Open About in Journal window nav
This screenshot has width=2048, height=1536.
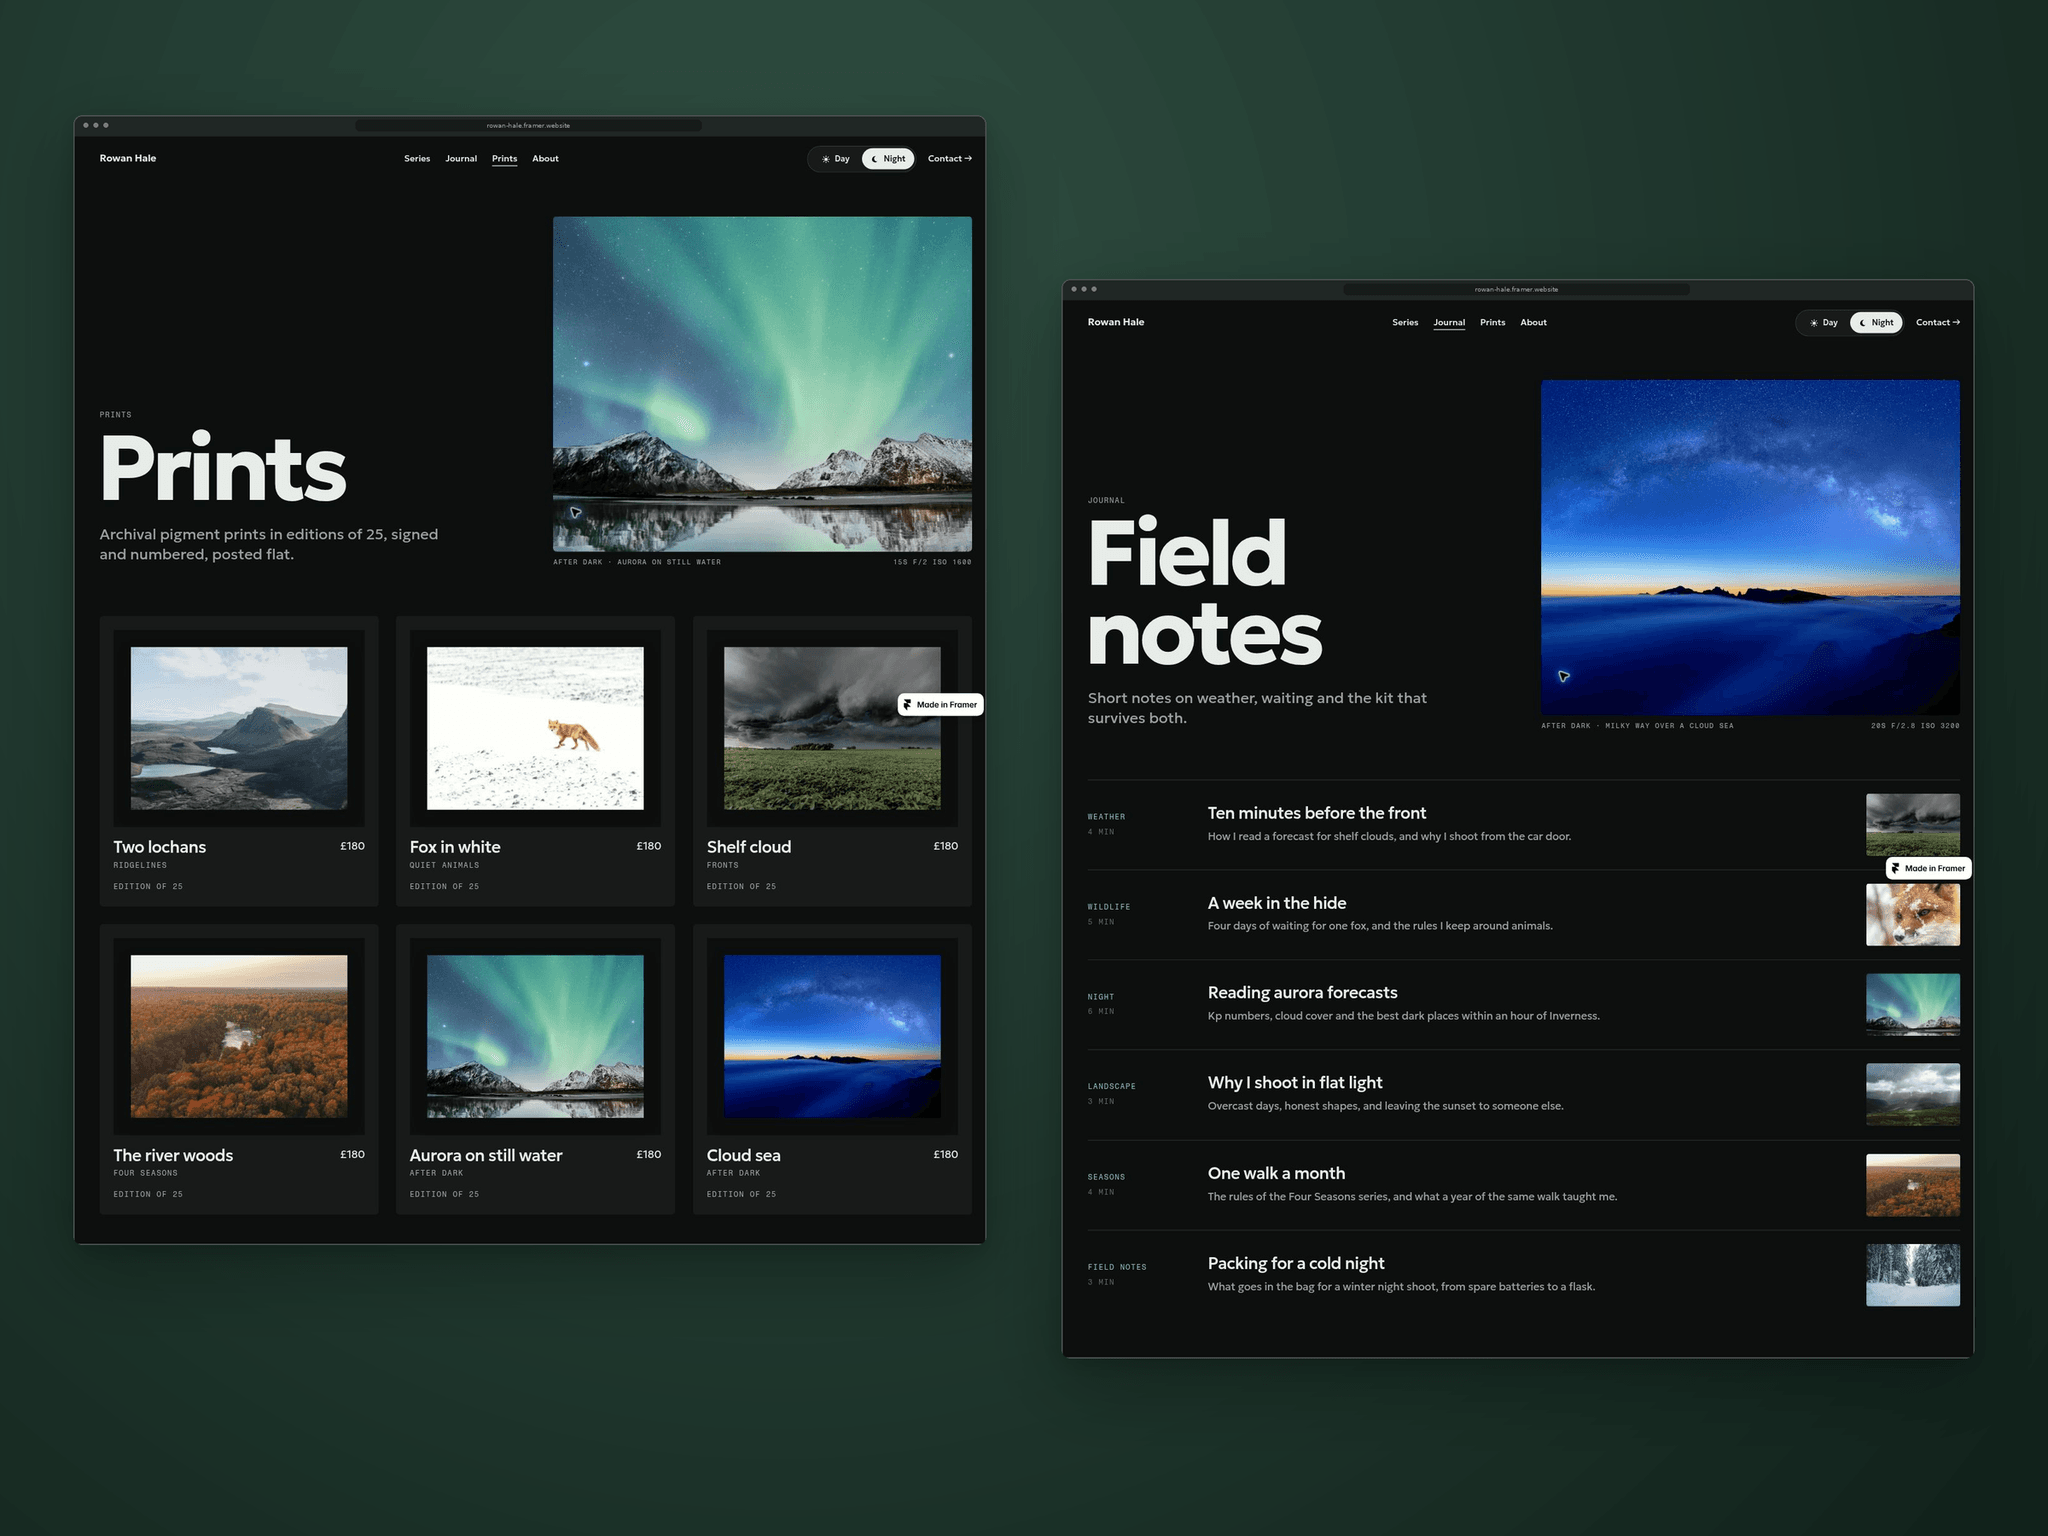(x=1533, y=323)
